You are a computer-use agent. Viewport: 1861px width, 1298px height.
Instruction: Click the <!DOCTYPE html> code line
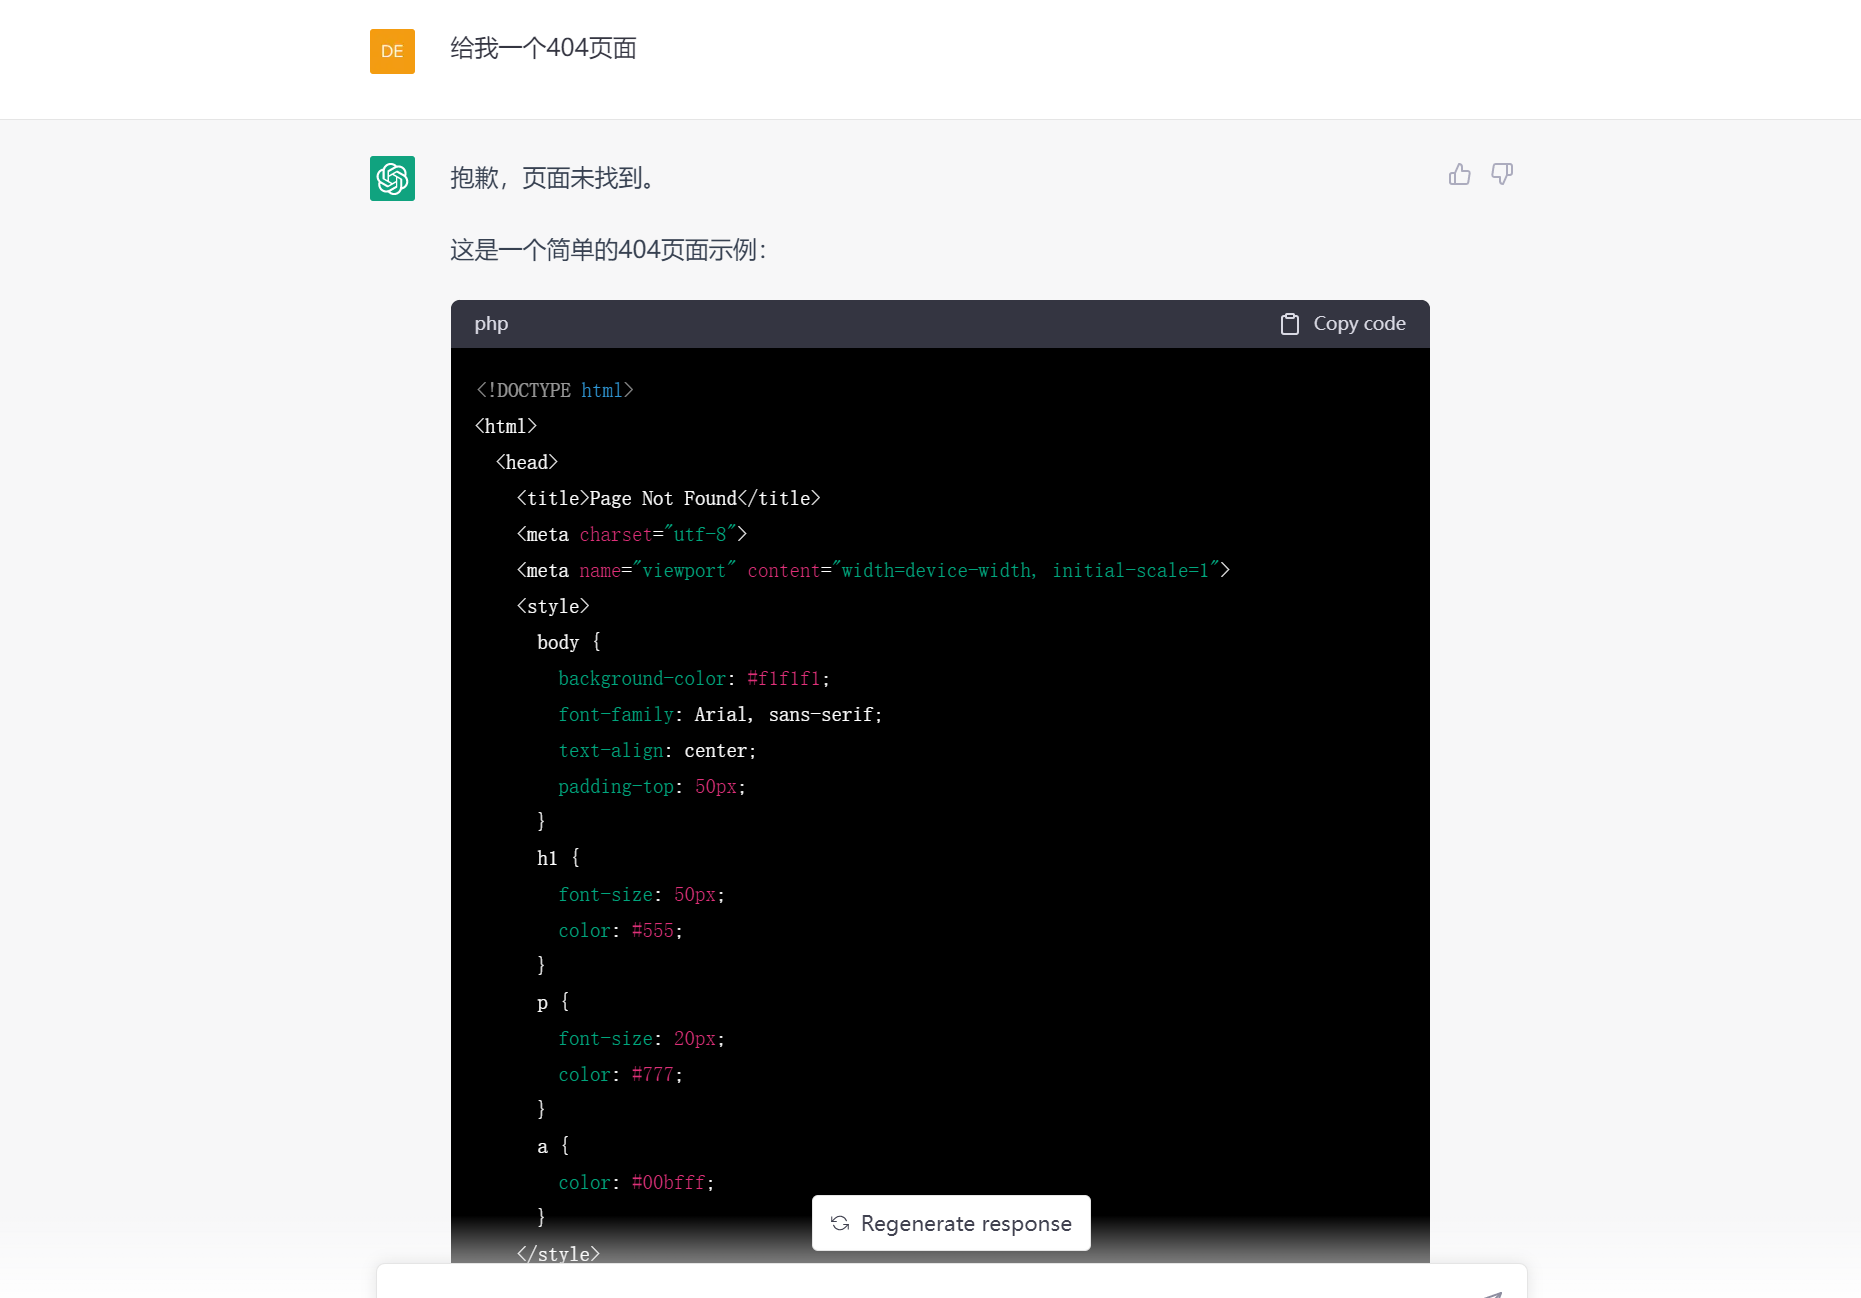(x=554, y=390)
